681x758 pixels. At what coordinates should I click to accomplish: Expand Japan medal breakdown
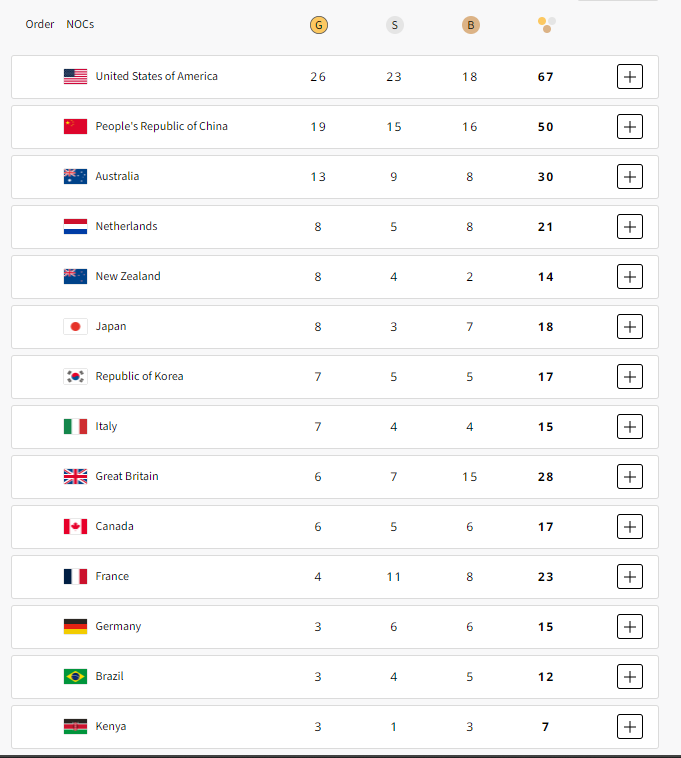click(x=630, y=326)
